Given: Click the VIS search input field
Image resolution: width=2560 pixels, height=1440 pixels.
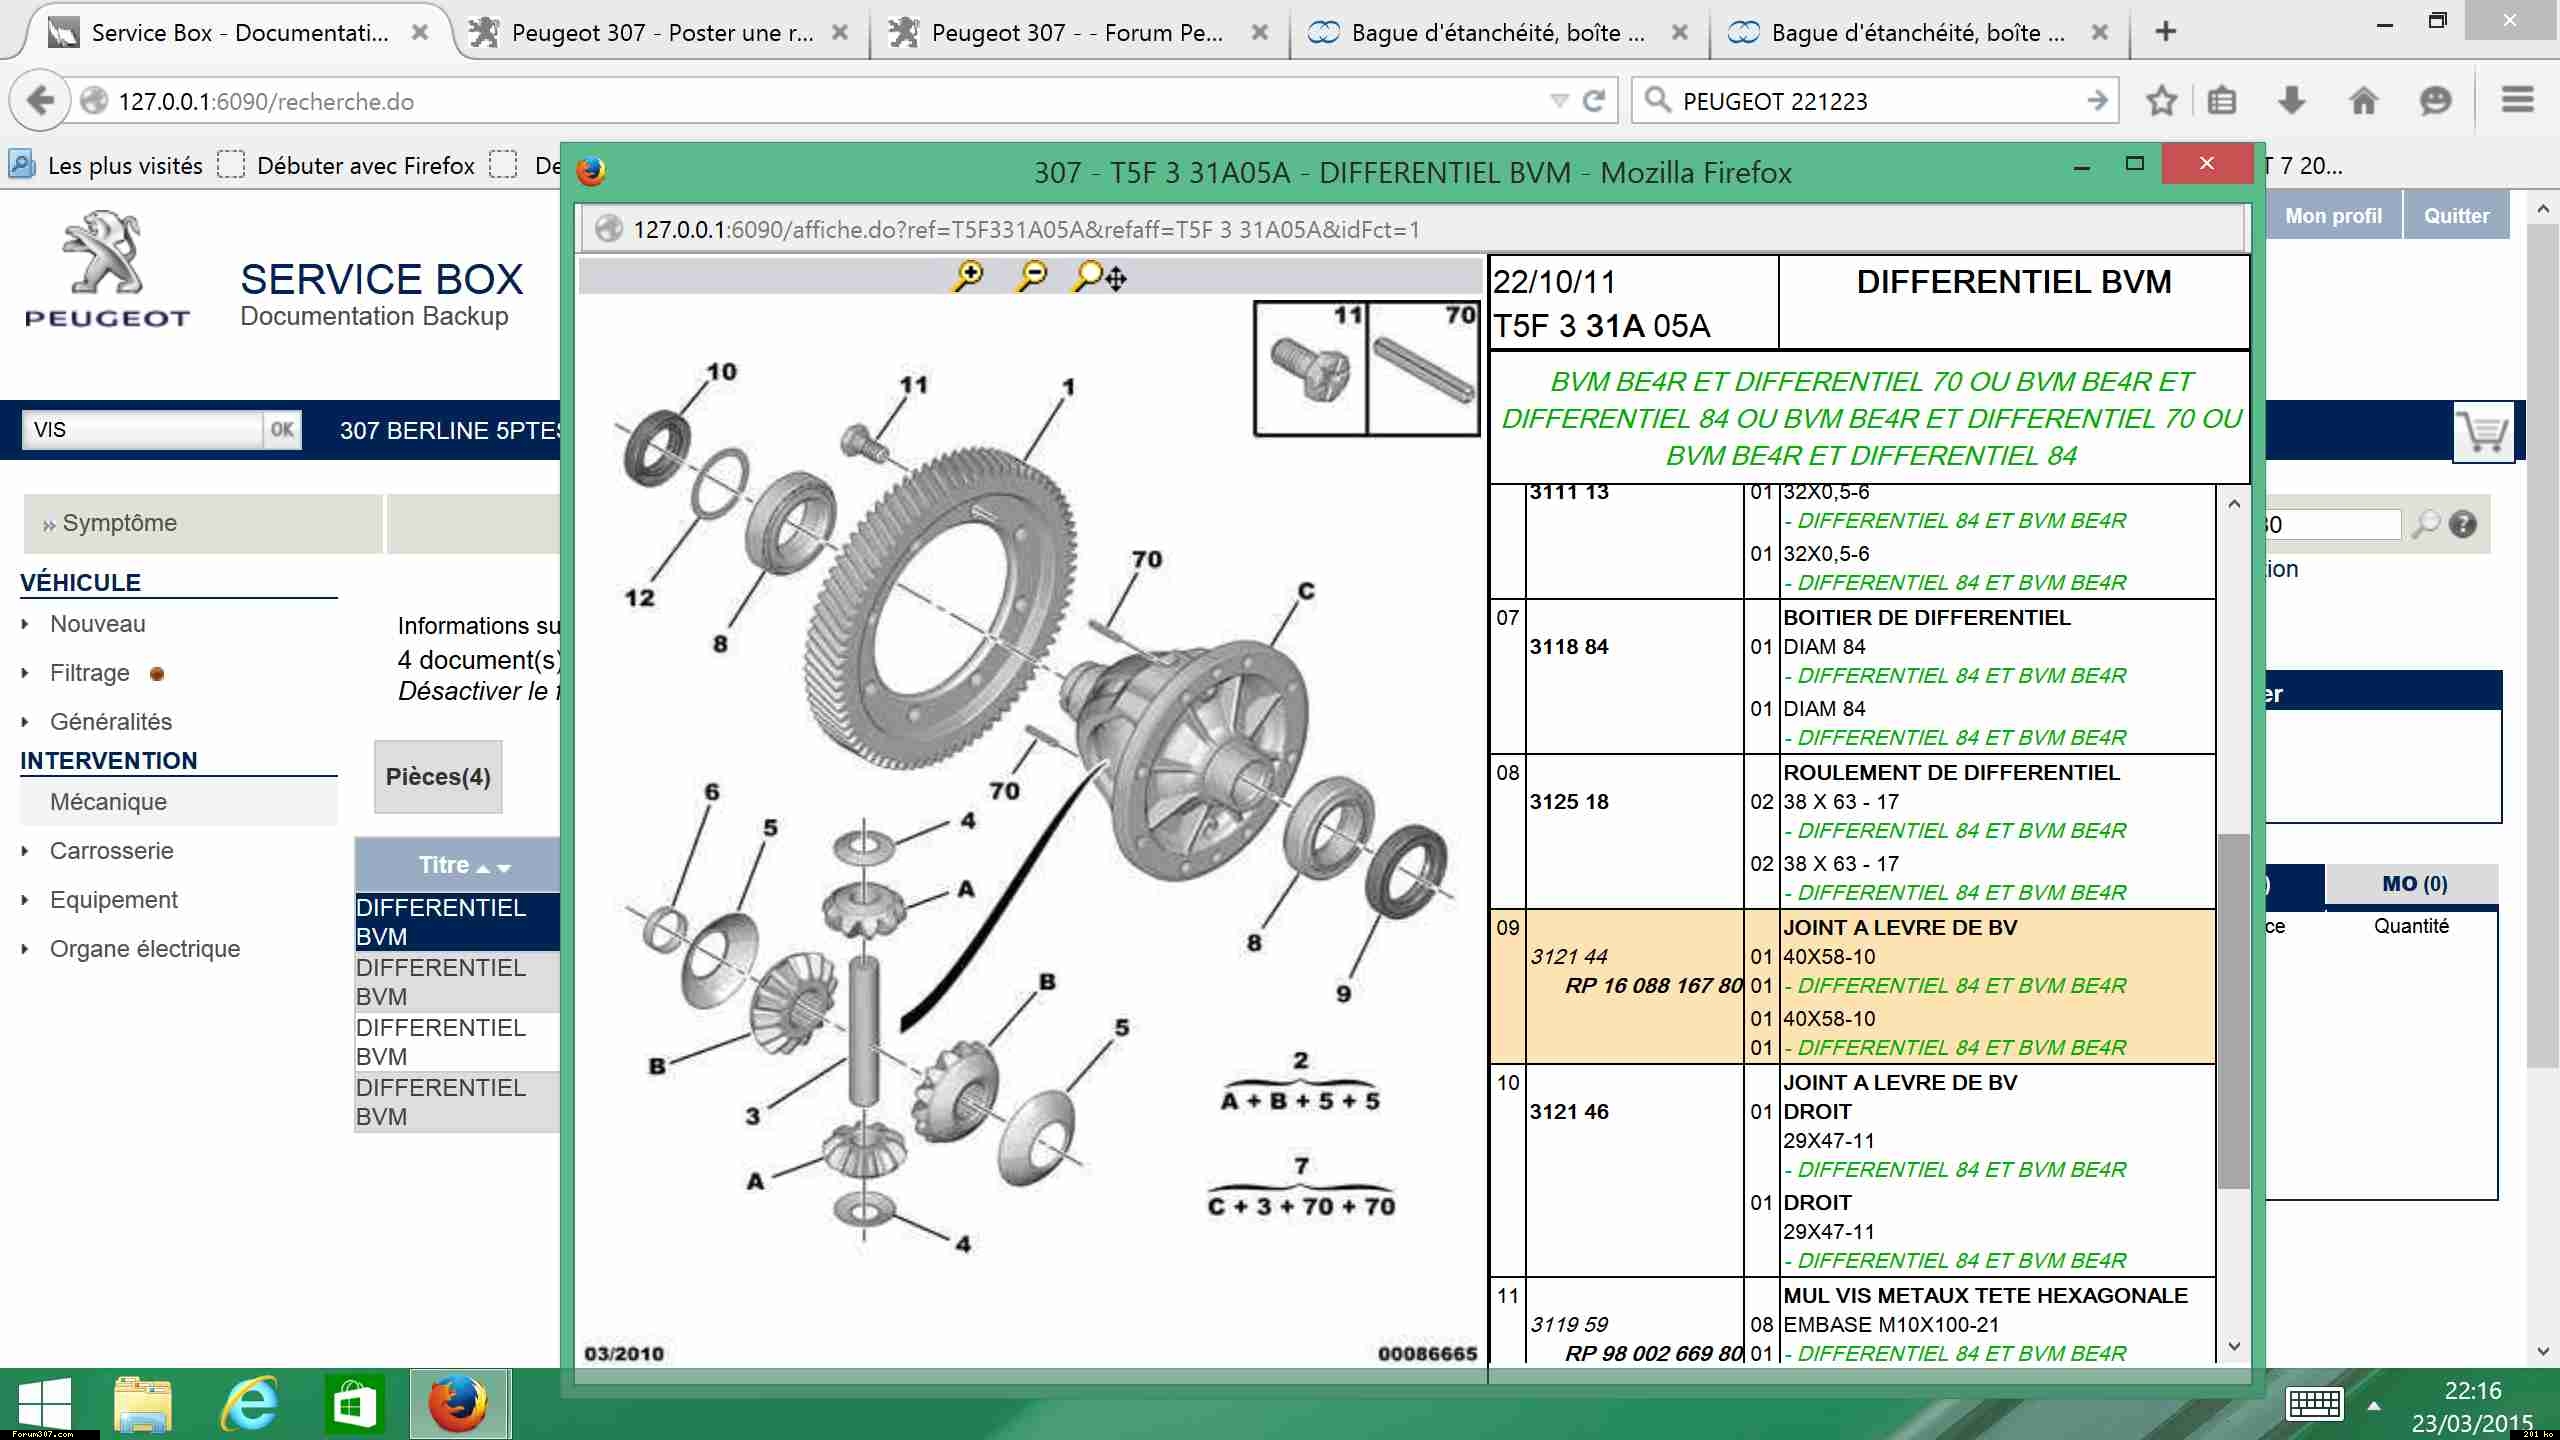Looking at the screenshot, I should click(x=143, y=430).
